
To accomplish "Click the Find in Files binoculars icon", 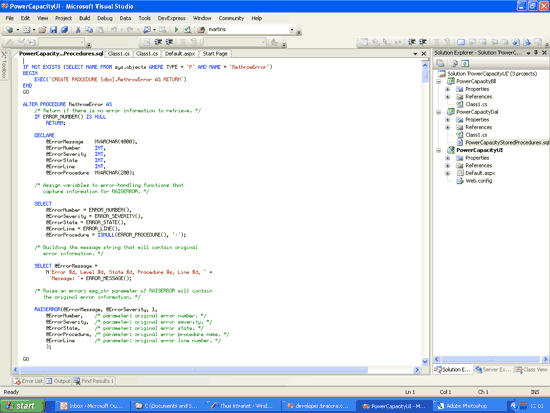I will [x=201, y=30].
